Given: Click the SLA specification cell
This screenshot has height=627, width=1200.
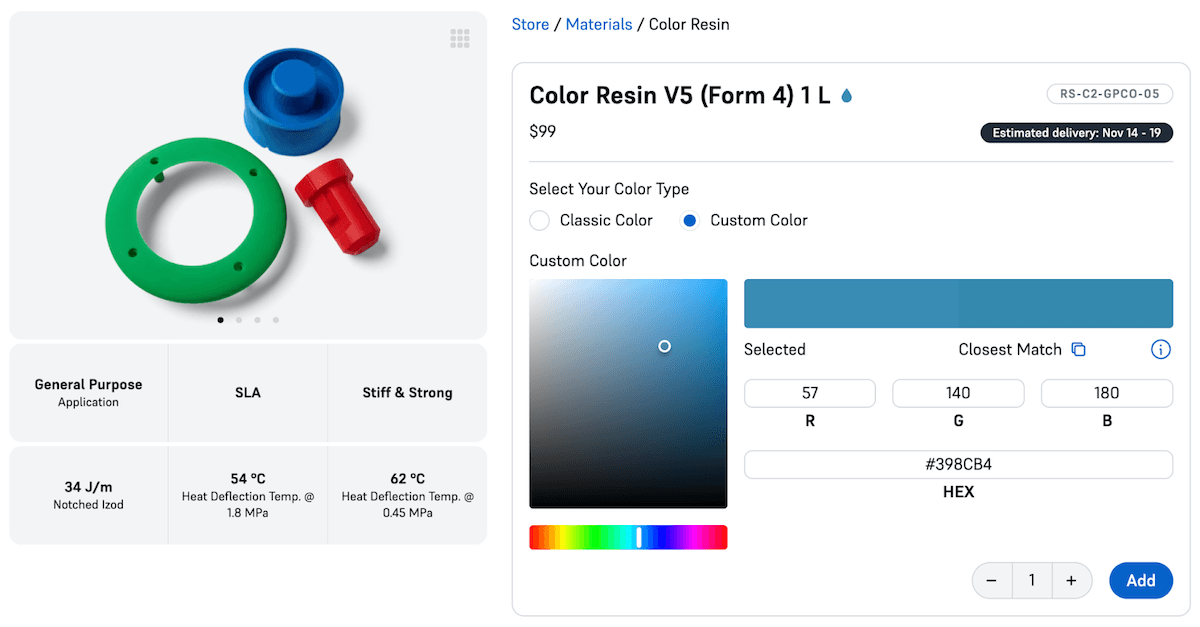Looking at the screenshot, I should click(x=248, y=392).
